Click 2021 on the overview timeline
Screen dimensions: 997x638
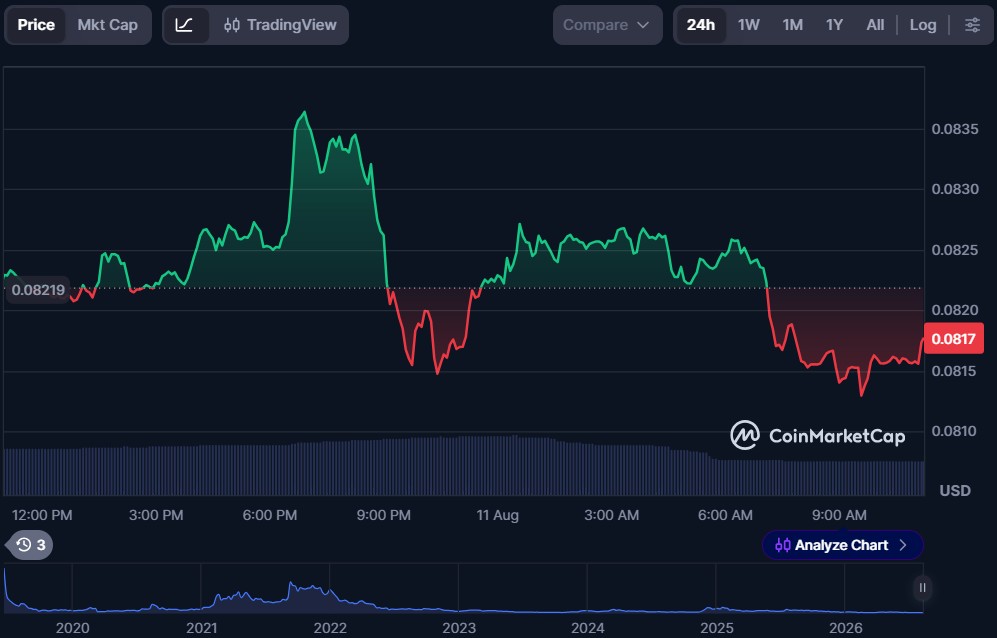(202, 628)
